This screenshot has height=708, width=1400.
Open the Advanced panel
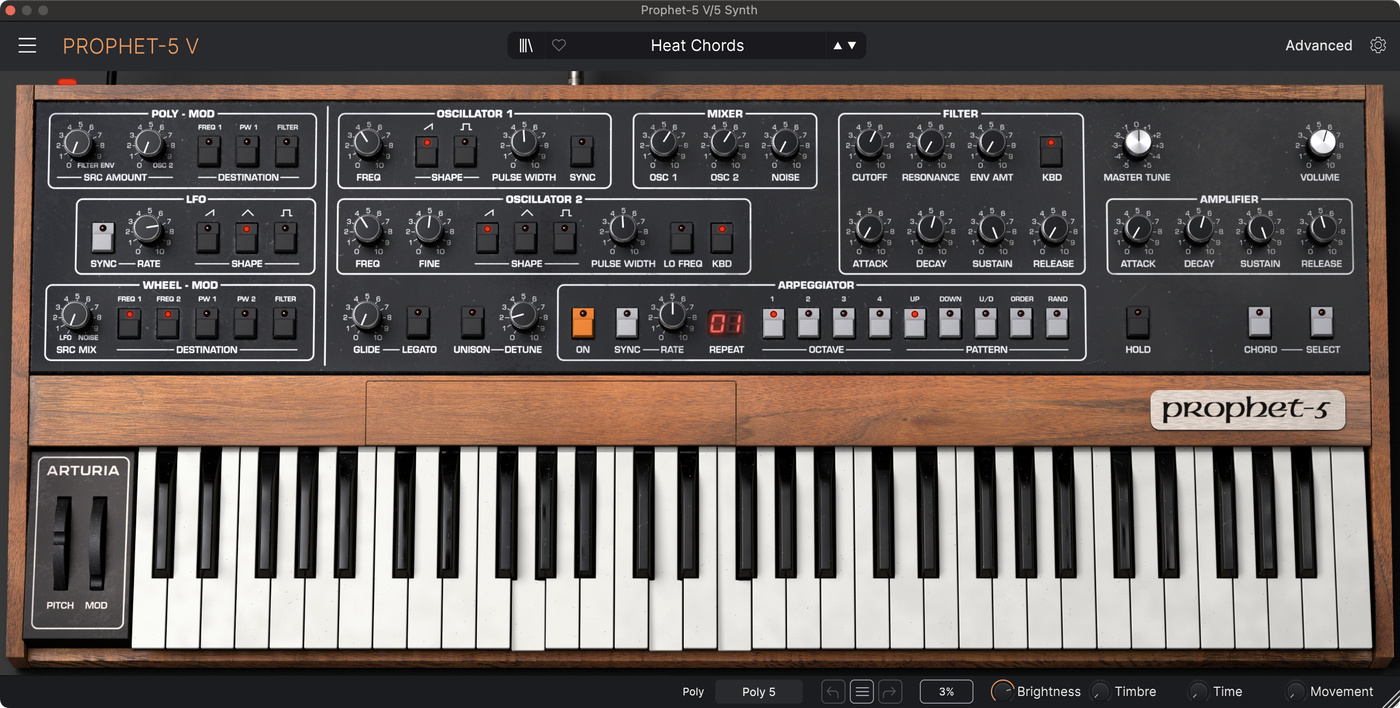pyautogui.click(x=1318, y=45)
